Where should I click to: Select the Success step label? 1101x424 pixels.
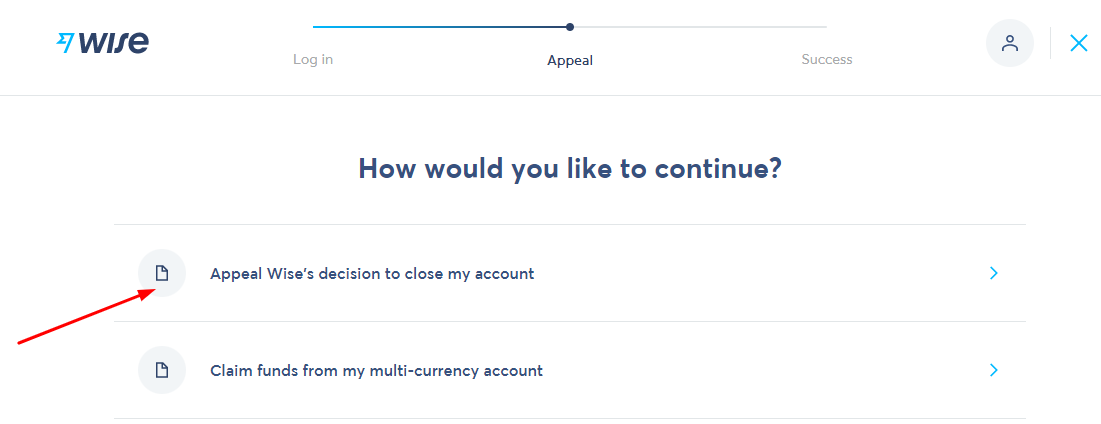[x=827, y=60]
